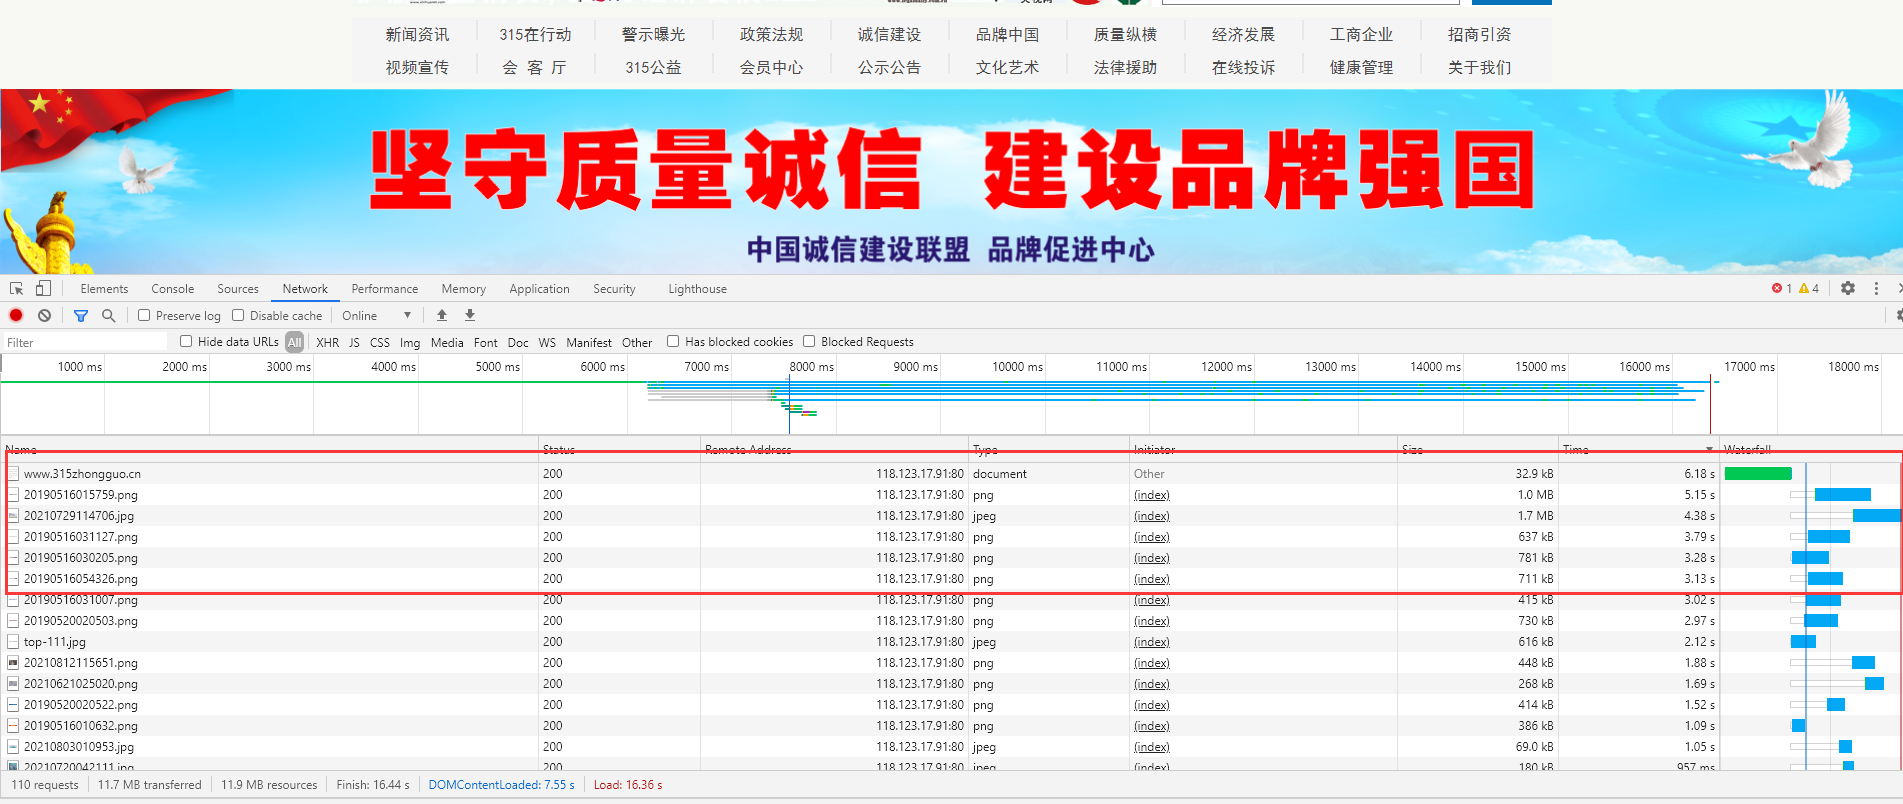This screenshot has width=1903, height=804.
Task: Click the 在线投诉 navigation link
Action: [1243, 67]
